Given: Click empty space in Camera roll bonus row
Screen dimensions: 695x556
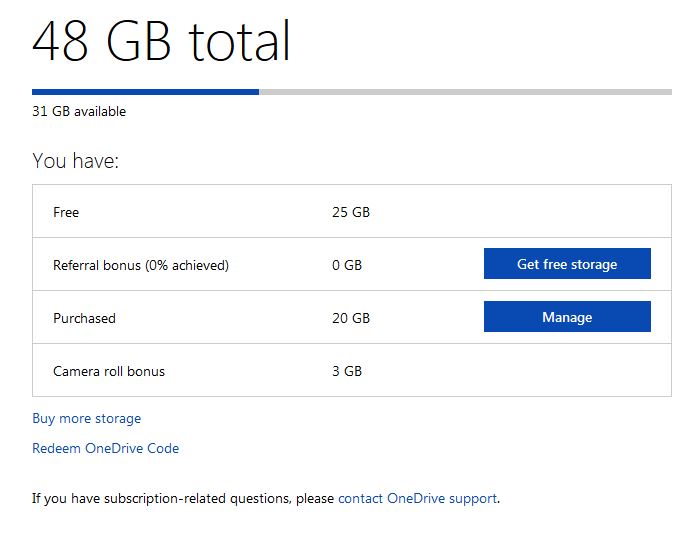Looking at the screenshot, I should point(514,371).
